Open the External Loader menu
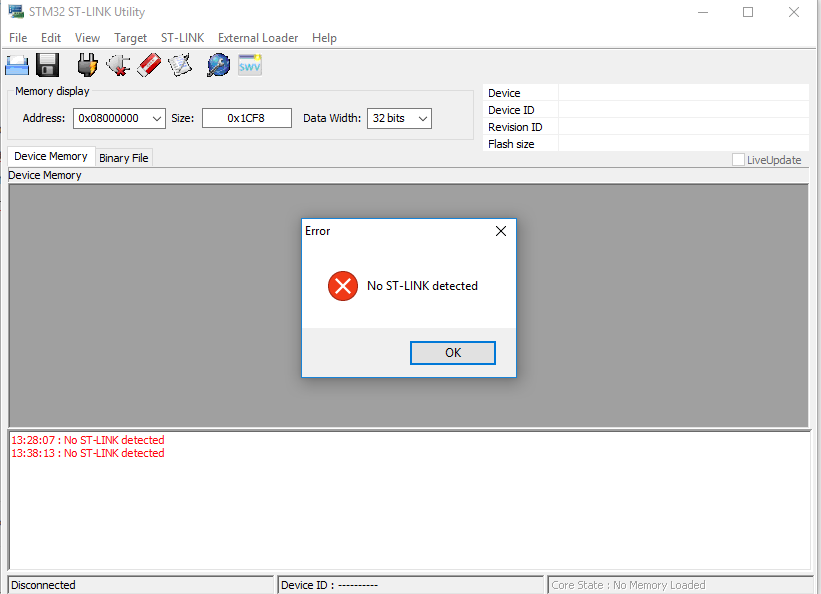This screenshot has width=821, height=594. pyautogui.click(x=258, y=38)
